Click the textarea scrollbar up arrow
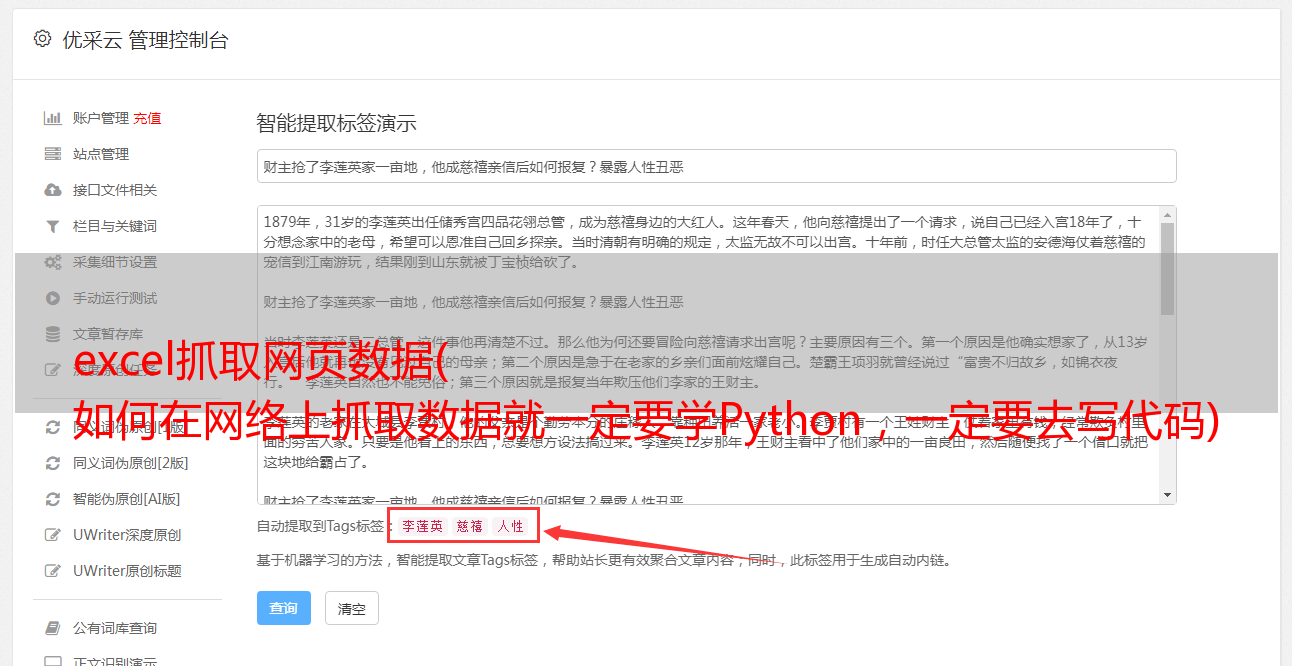The width and height of the screenshot is (1292, 666). click(1167, 215)
